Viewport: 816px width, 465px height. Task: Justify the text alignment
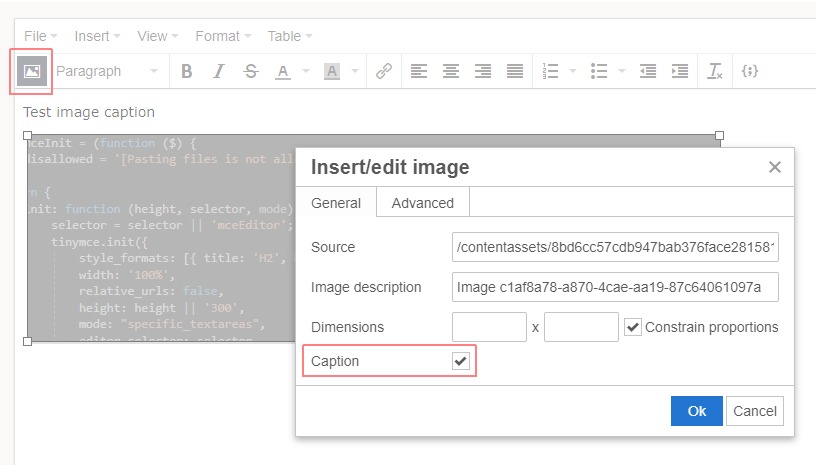[x=514, y=71]
